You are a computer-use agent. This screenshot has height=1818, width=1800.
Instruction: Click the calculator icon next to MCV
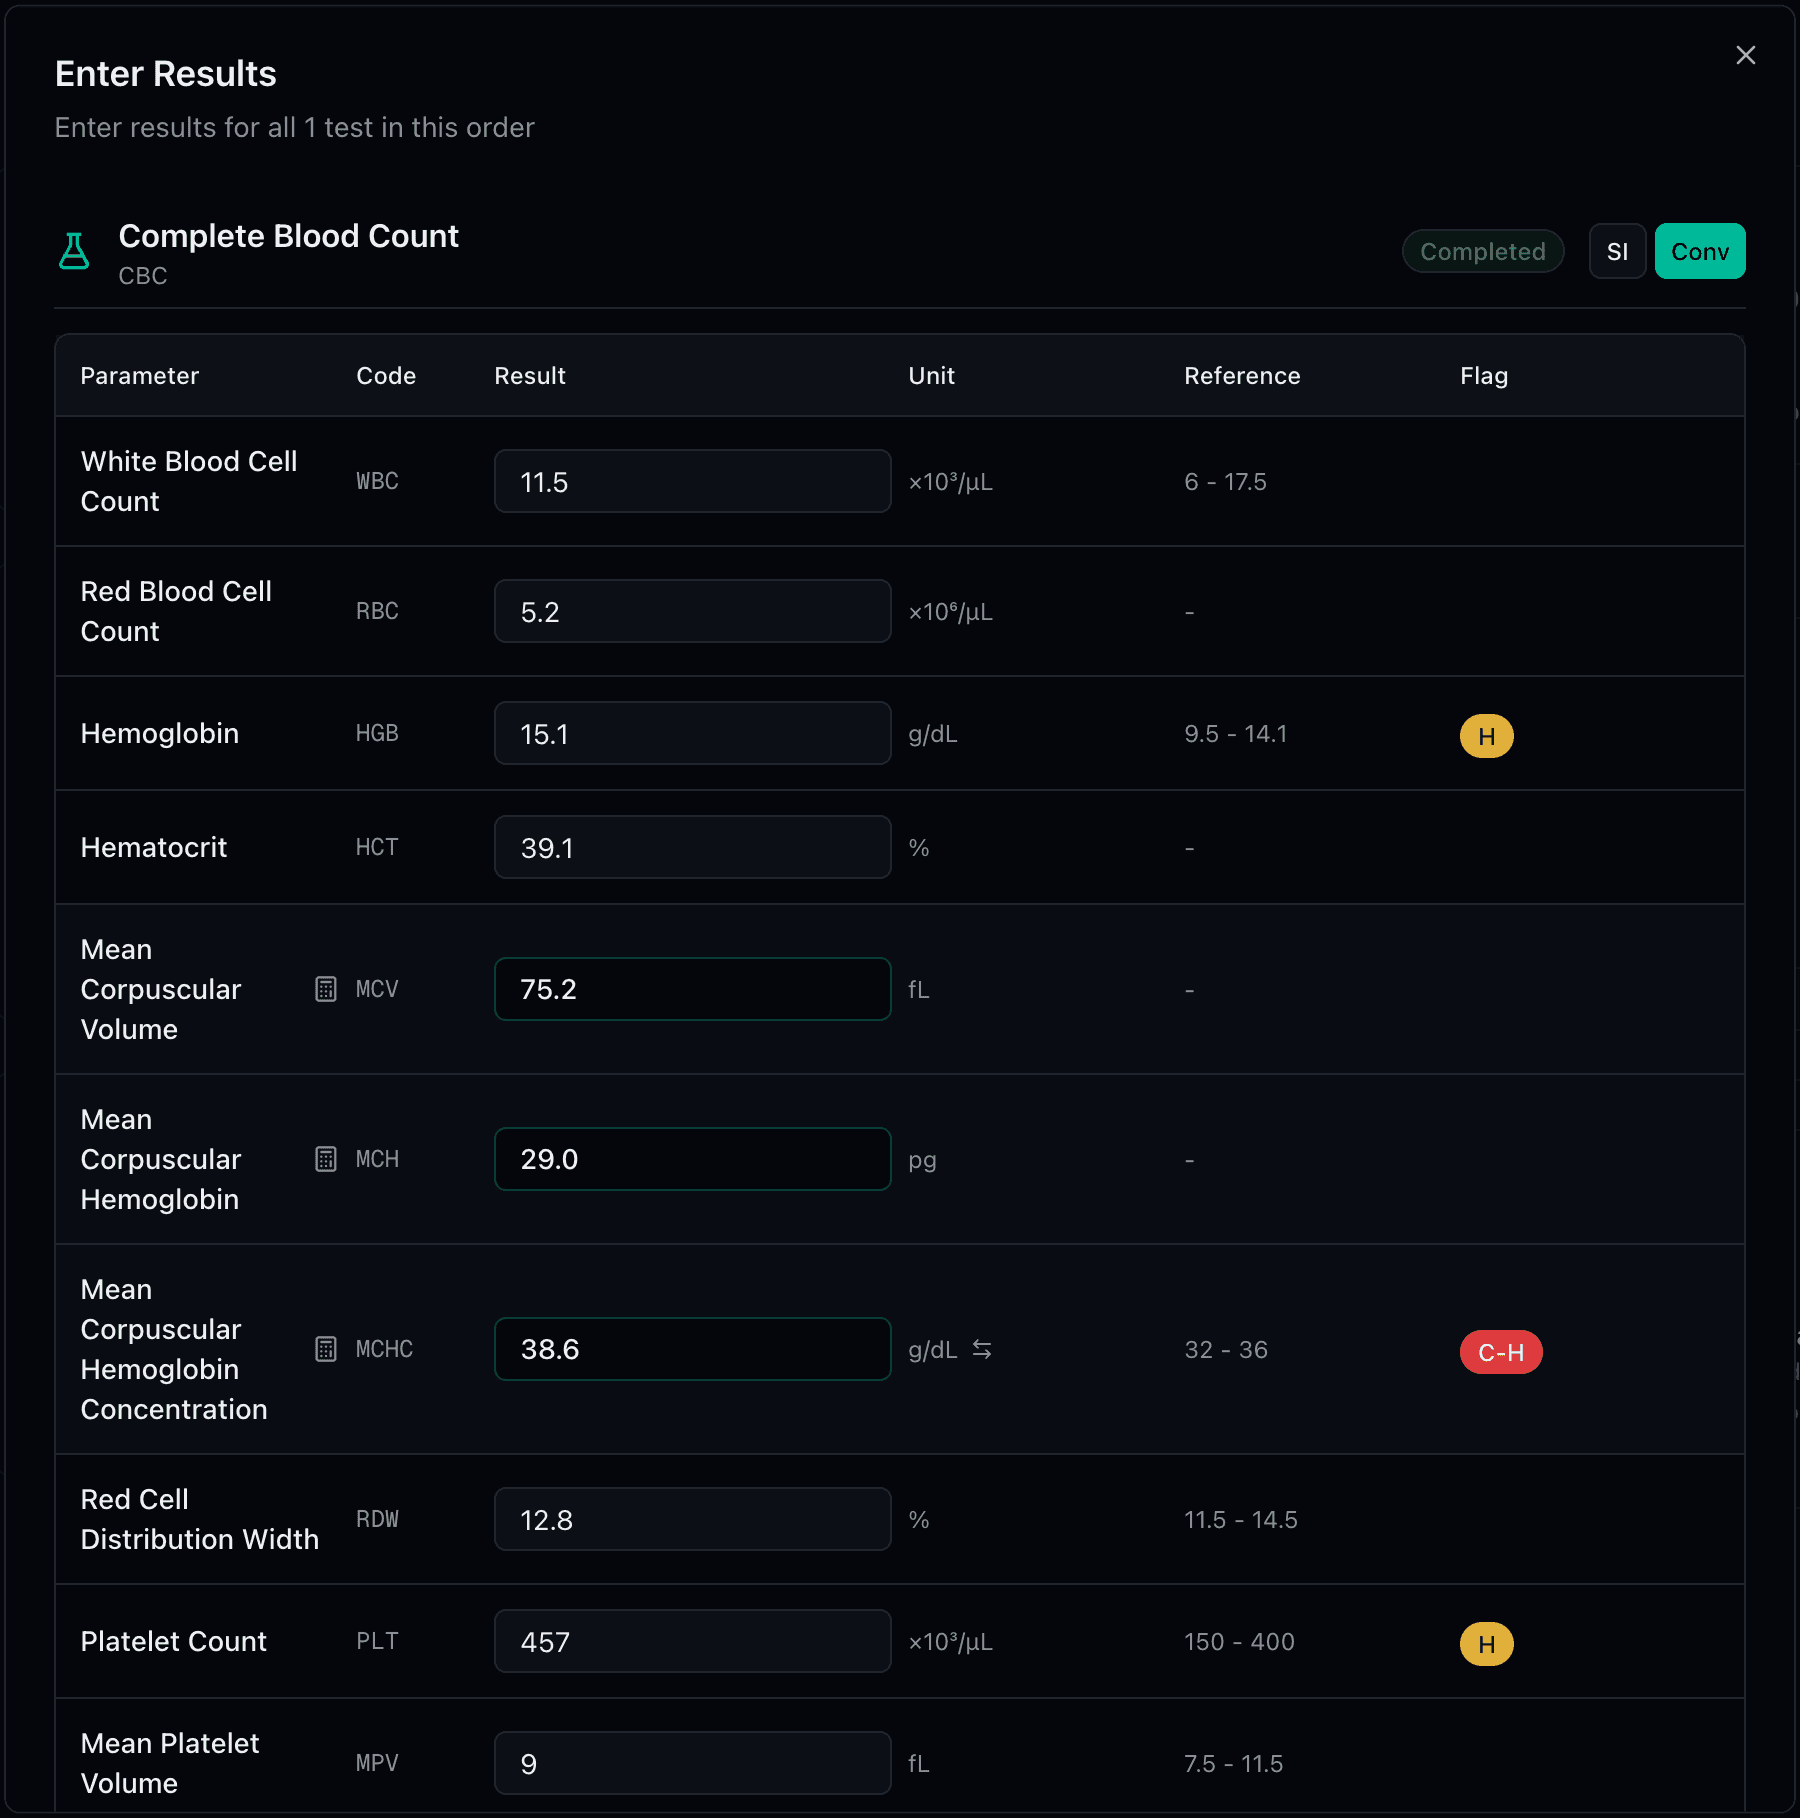(x=325, y=989)
